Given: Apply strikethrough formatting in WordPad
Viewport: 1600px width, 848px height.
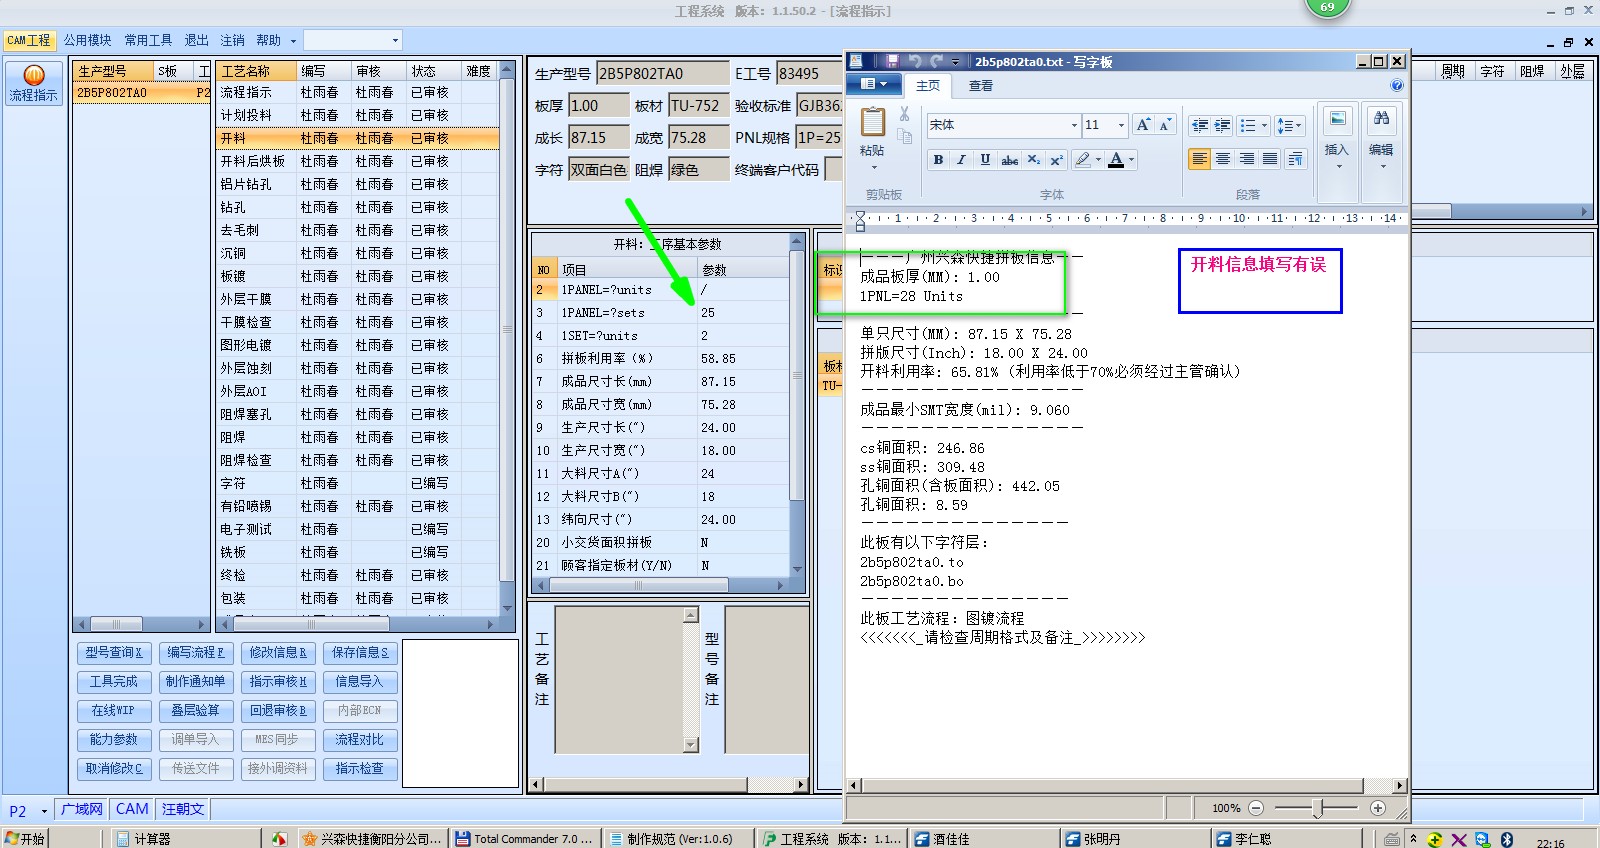Looking at the screenshot, I should [x=1010, y=159].
